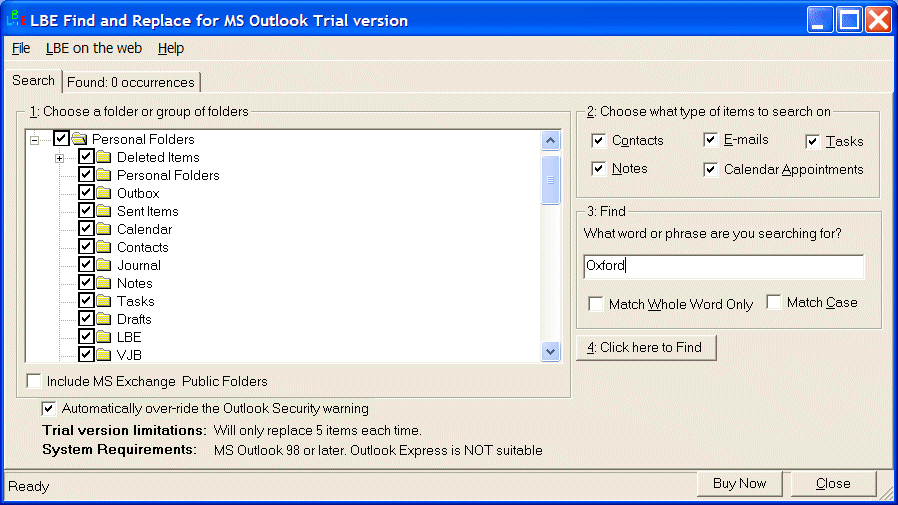This screenshot has width=898, height=505.
Task: Click the Outbox folder icon
Action: pos(104,193)
